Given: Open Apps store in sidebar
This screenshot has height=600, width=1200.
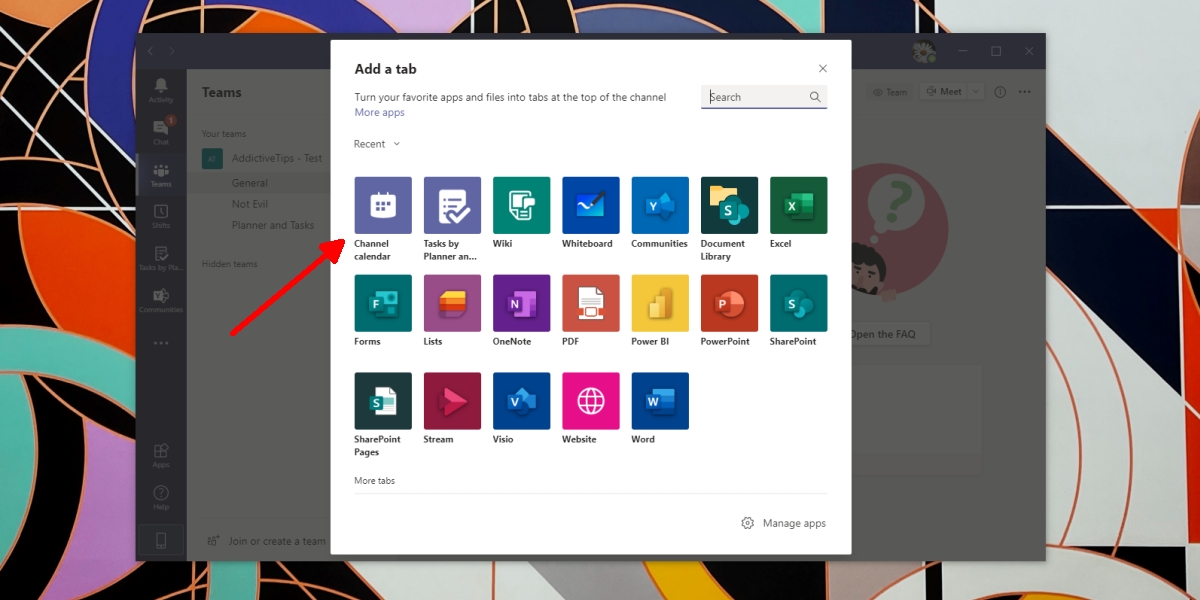Looking at the screenshot, I should point(161,455).
